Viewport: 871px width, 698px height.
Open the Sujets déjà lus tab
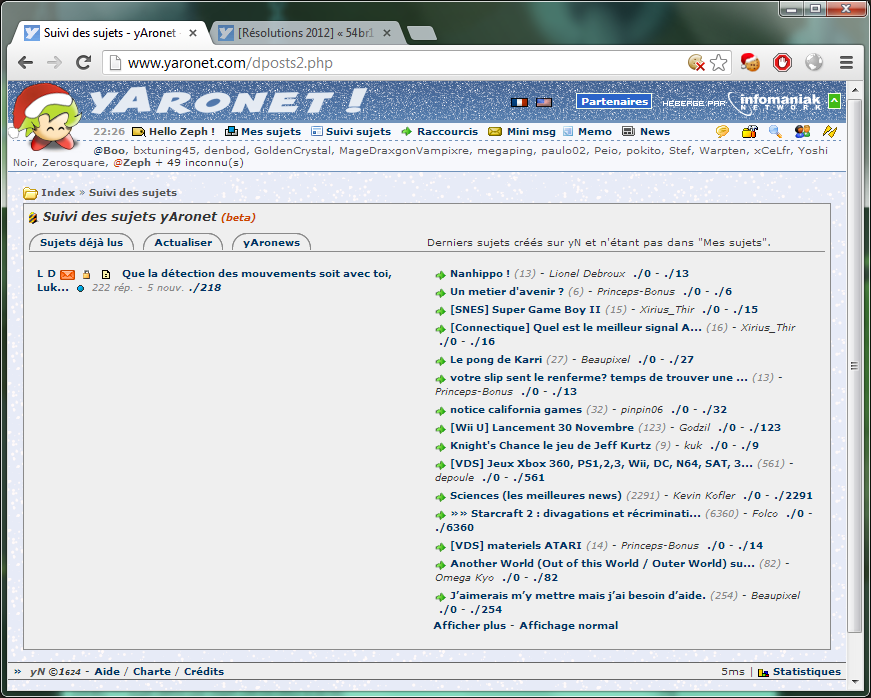click(x=81, y=242)
